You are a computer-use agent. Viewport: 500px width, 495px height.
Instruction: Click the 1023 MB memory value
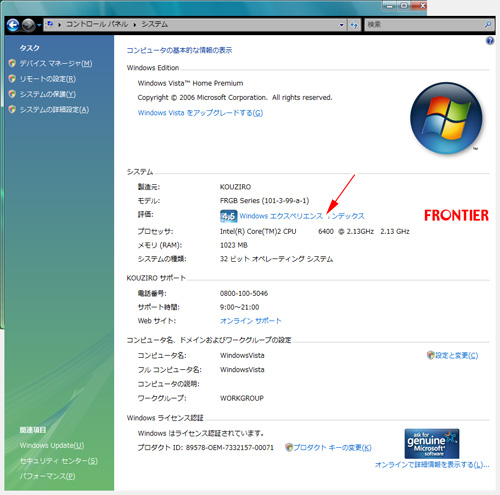click(234, 245)
